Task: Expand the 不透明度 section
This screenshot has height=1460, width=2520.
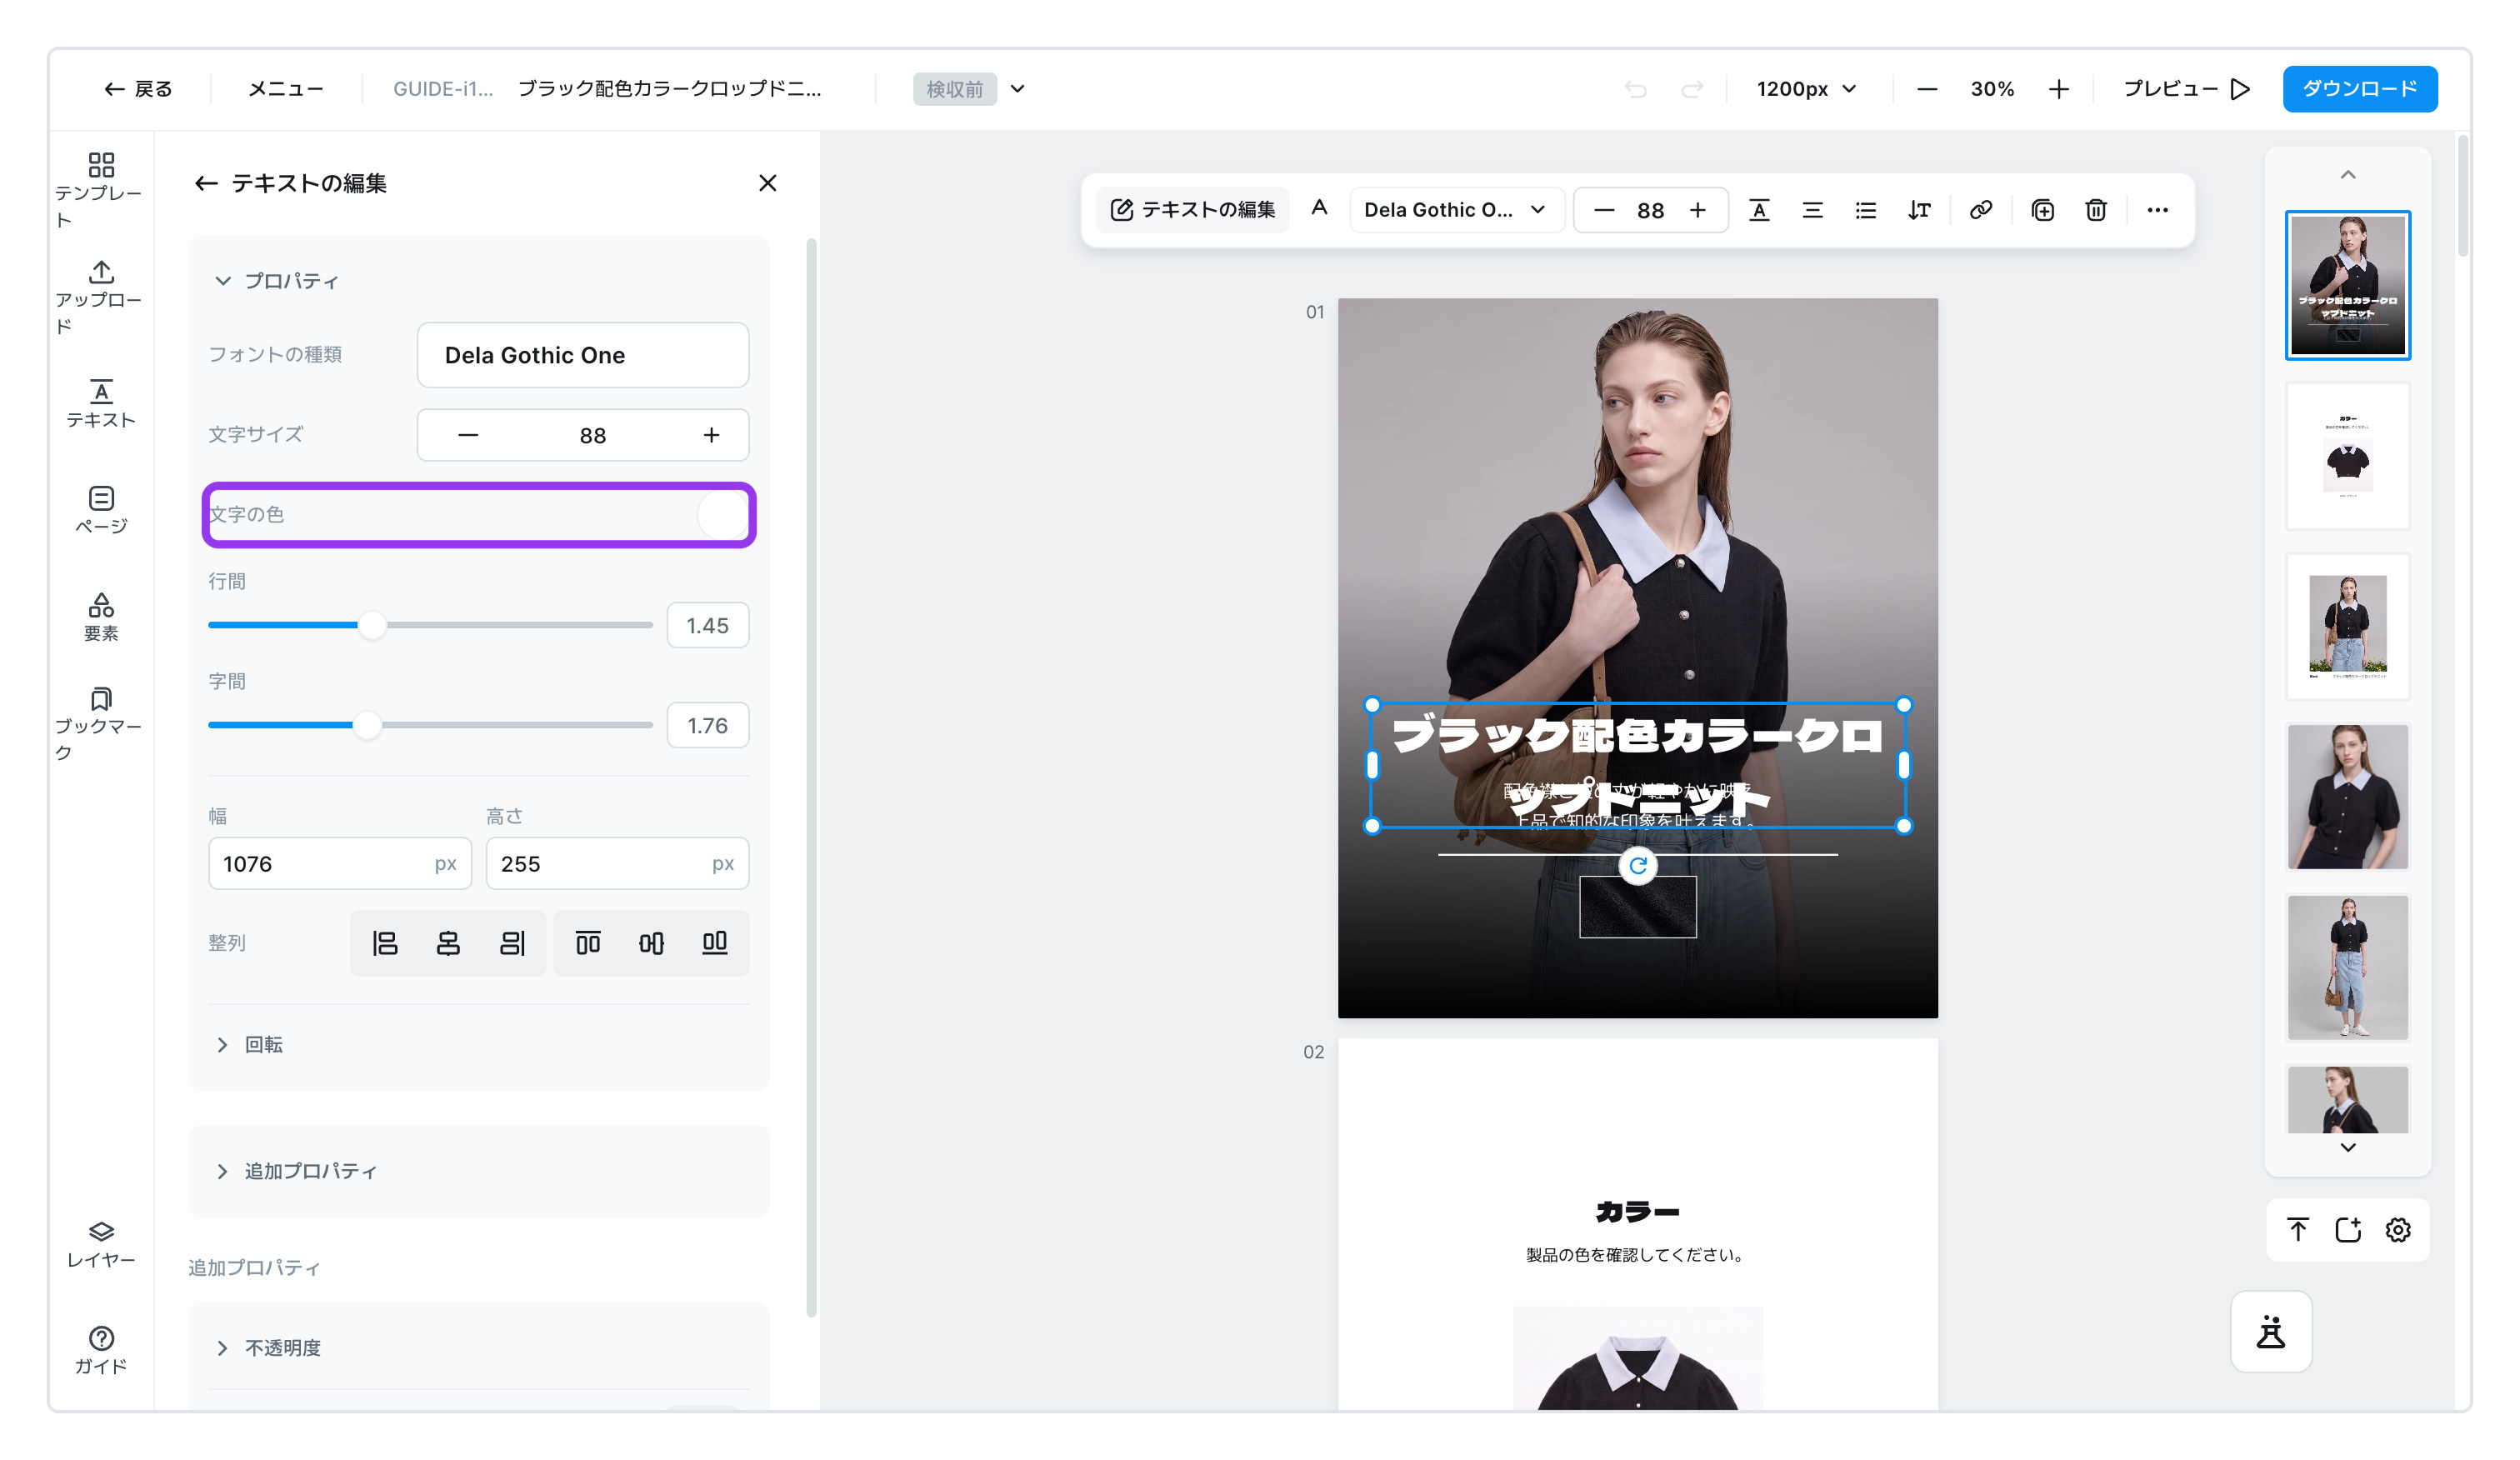Action: (268, 1347)
